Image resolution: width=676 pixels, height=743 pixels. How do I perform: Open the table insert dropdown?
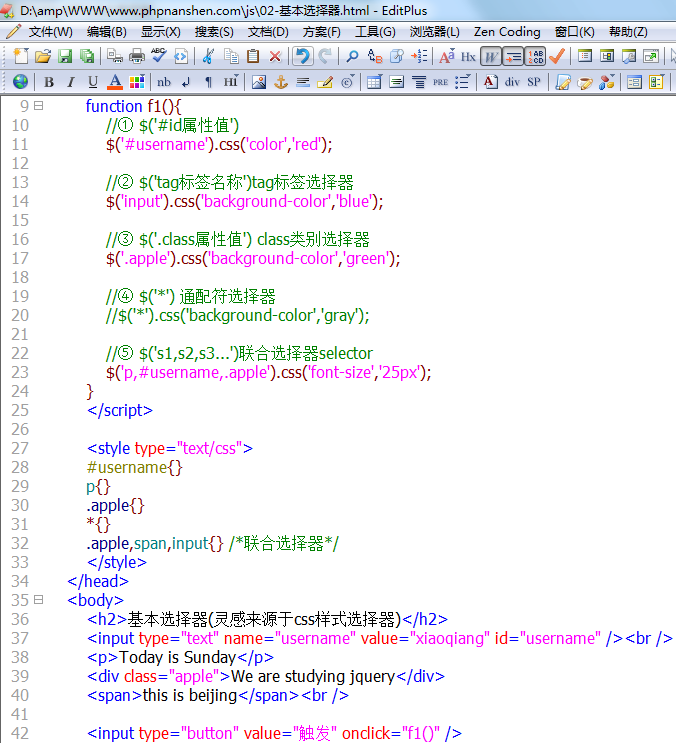tap(374, 82)
